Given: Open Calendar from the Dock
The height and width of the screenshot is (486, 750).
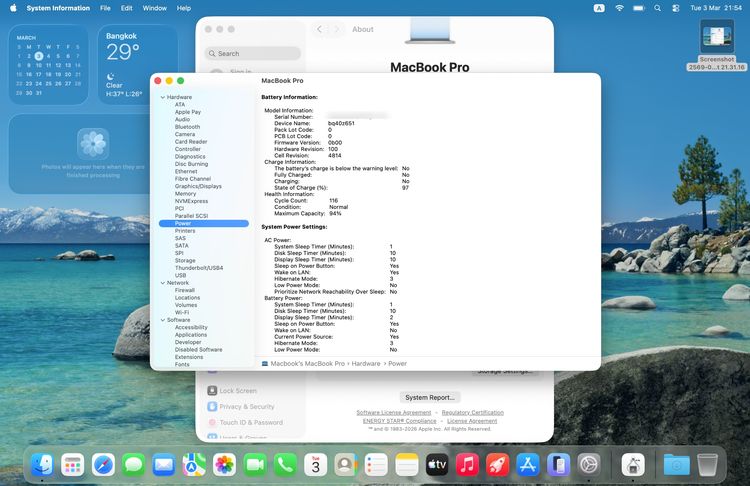Looking at the screenshot, I should [316, 464].
